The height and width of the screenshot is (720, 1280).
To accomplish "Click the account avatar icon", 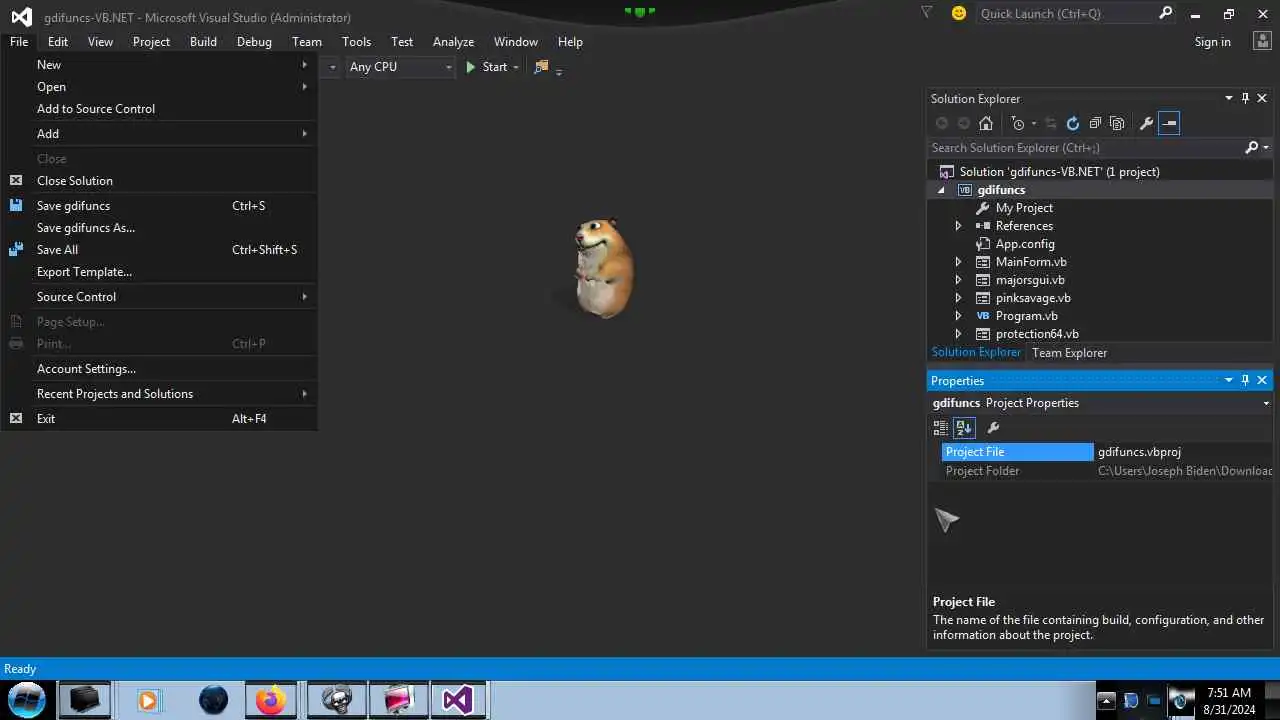I will tap(1262, 41).
